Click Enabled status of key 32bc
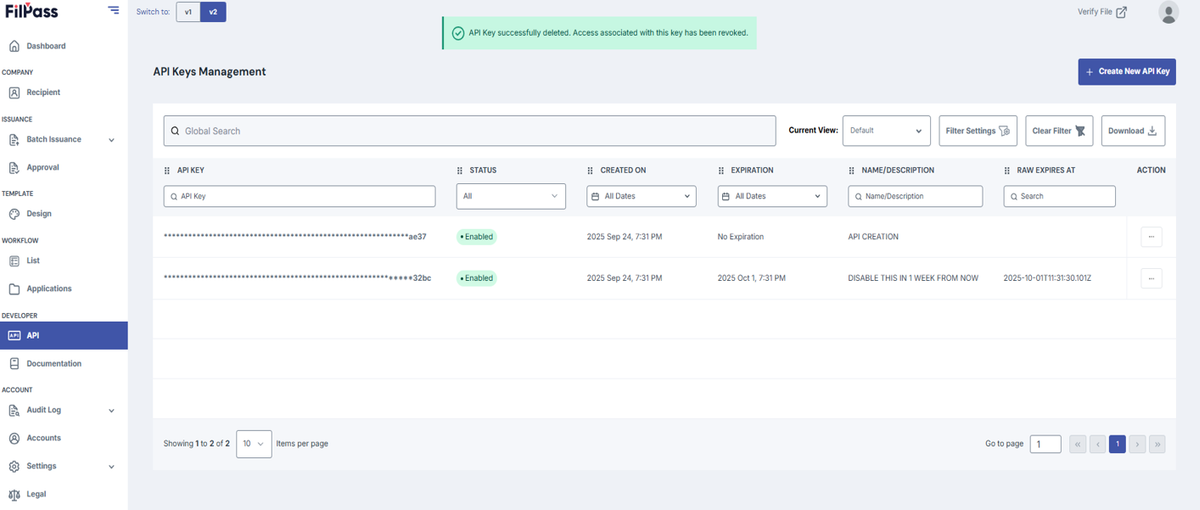 (x=477, y=278)
